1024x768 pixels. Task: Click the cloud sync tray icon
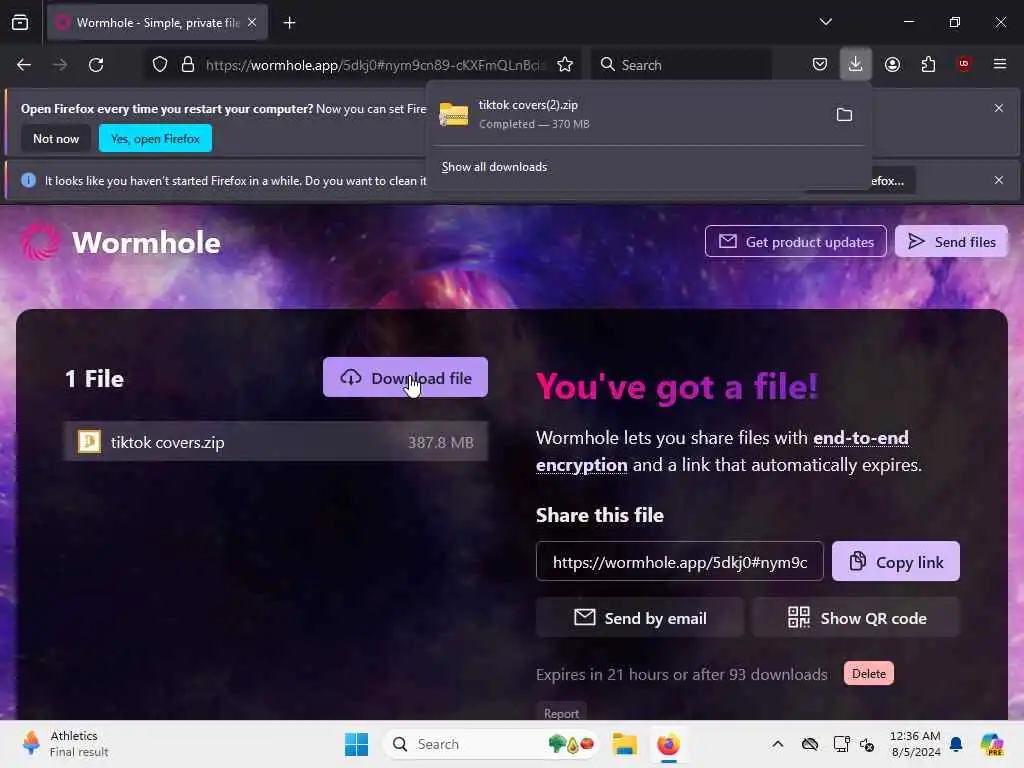pyautogui.click(x=810, y=744)
